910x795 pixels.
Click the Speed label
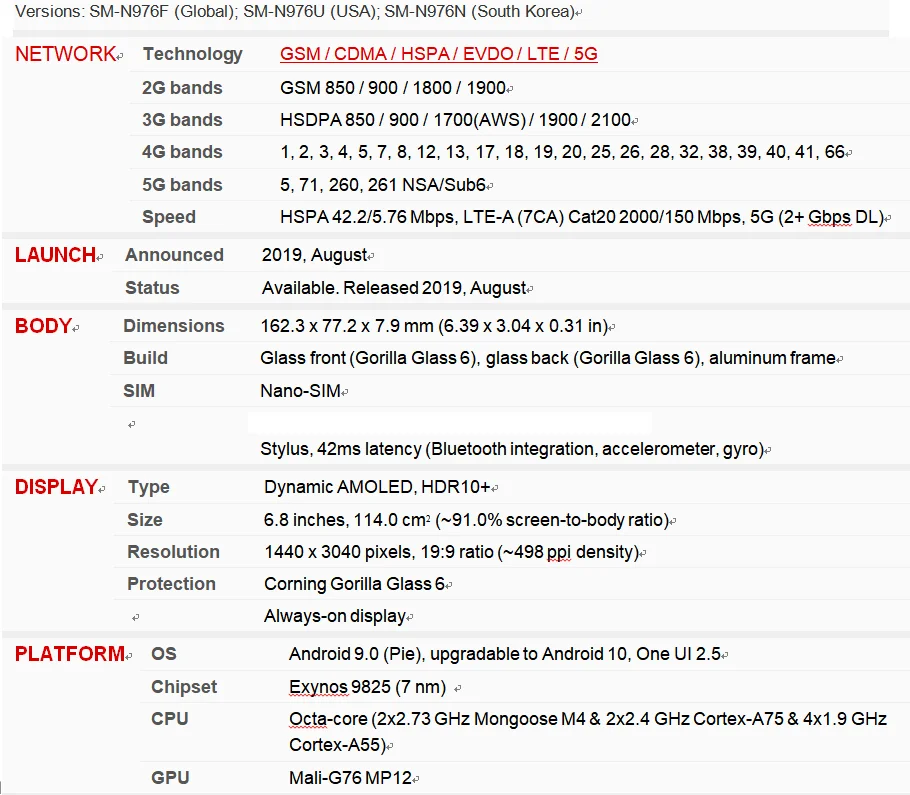pos(169,217)
